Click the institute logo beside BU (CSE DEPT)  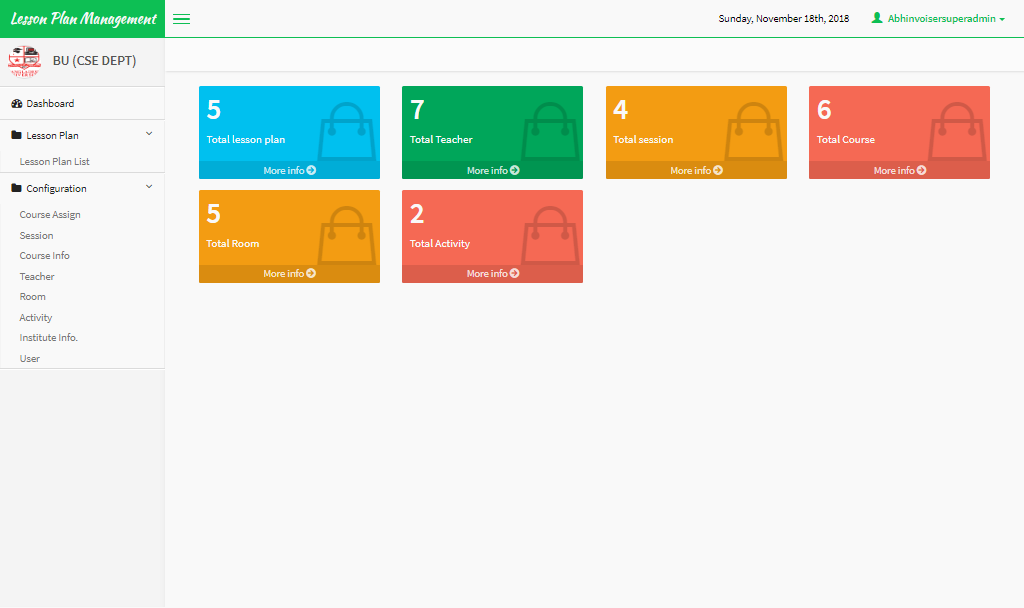coord(24,61)
